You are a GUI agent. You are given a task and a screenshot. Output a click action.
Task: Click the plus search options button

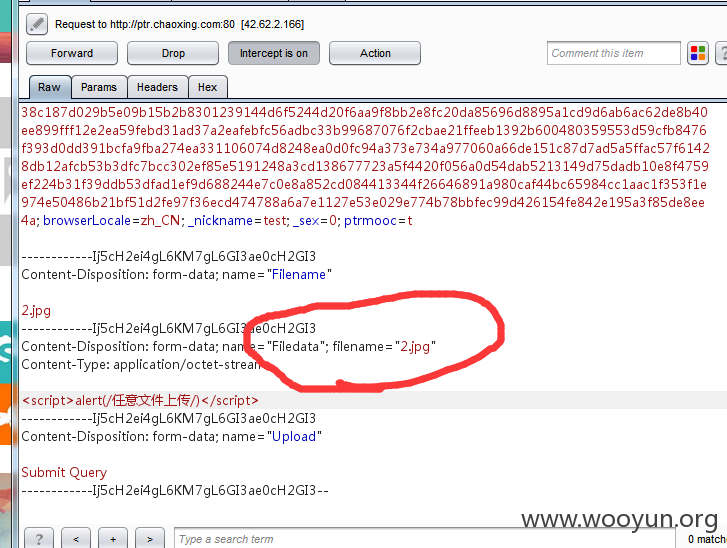113,539
